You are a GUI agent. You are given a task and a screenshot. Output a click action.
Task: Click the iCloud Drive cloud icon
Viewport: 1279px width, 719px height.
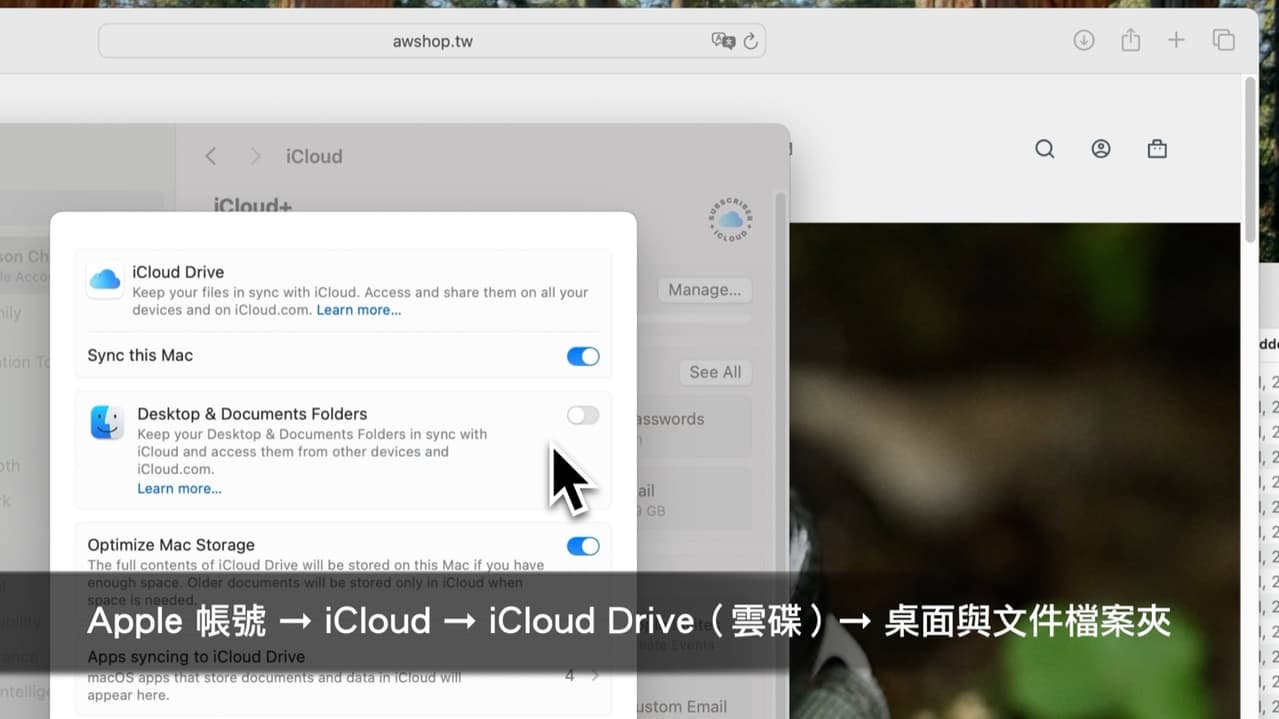[x=105, y=280]
